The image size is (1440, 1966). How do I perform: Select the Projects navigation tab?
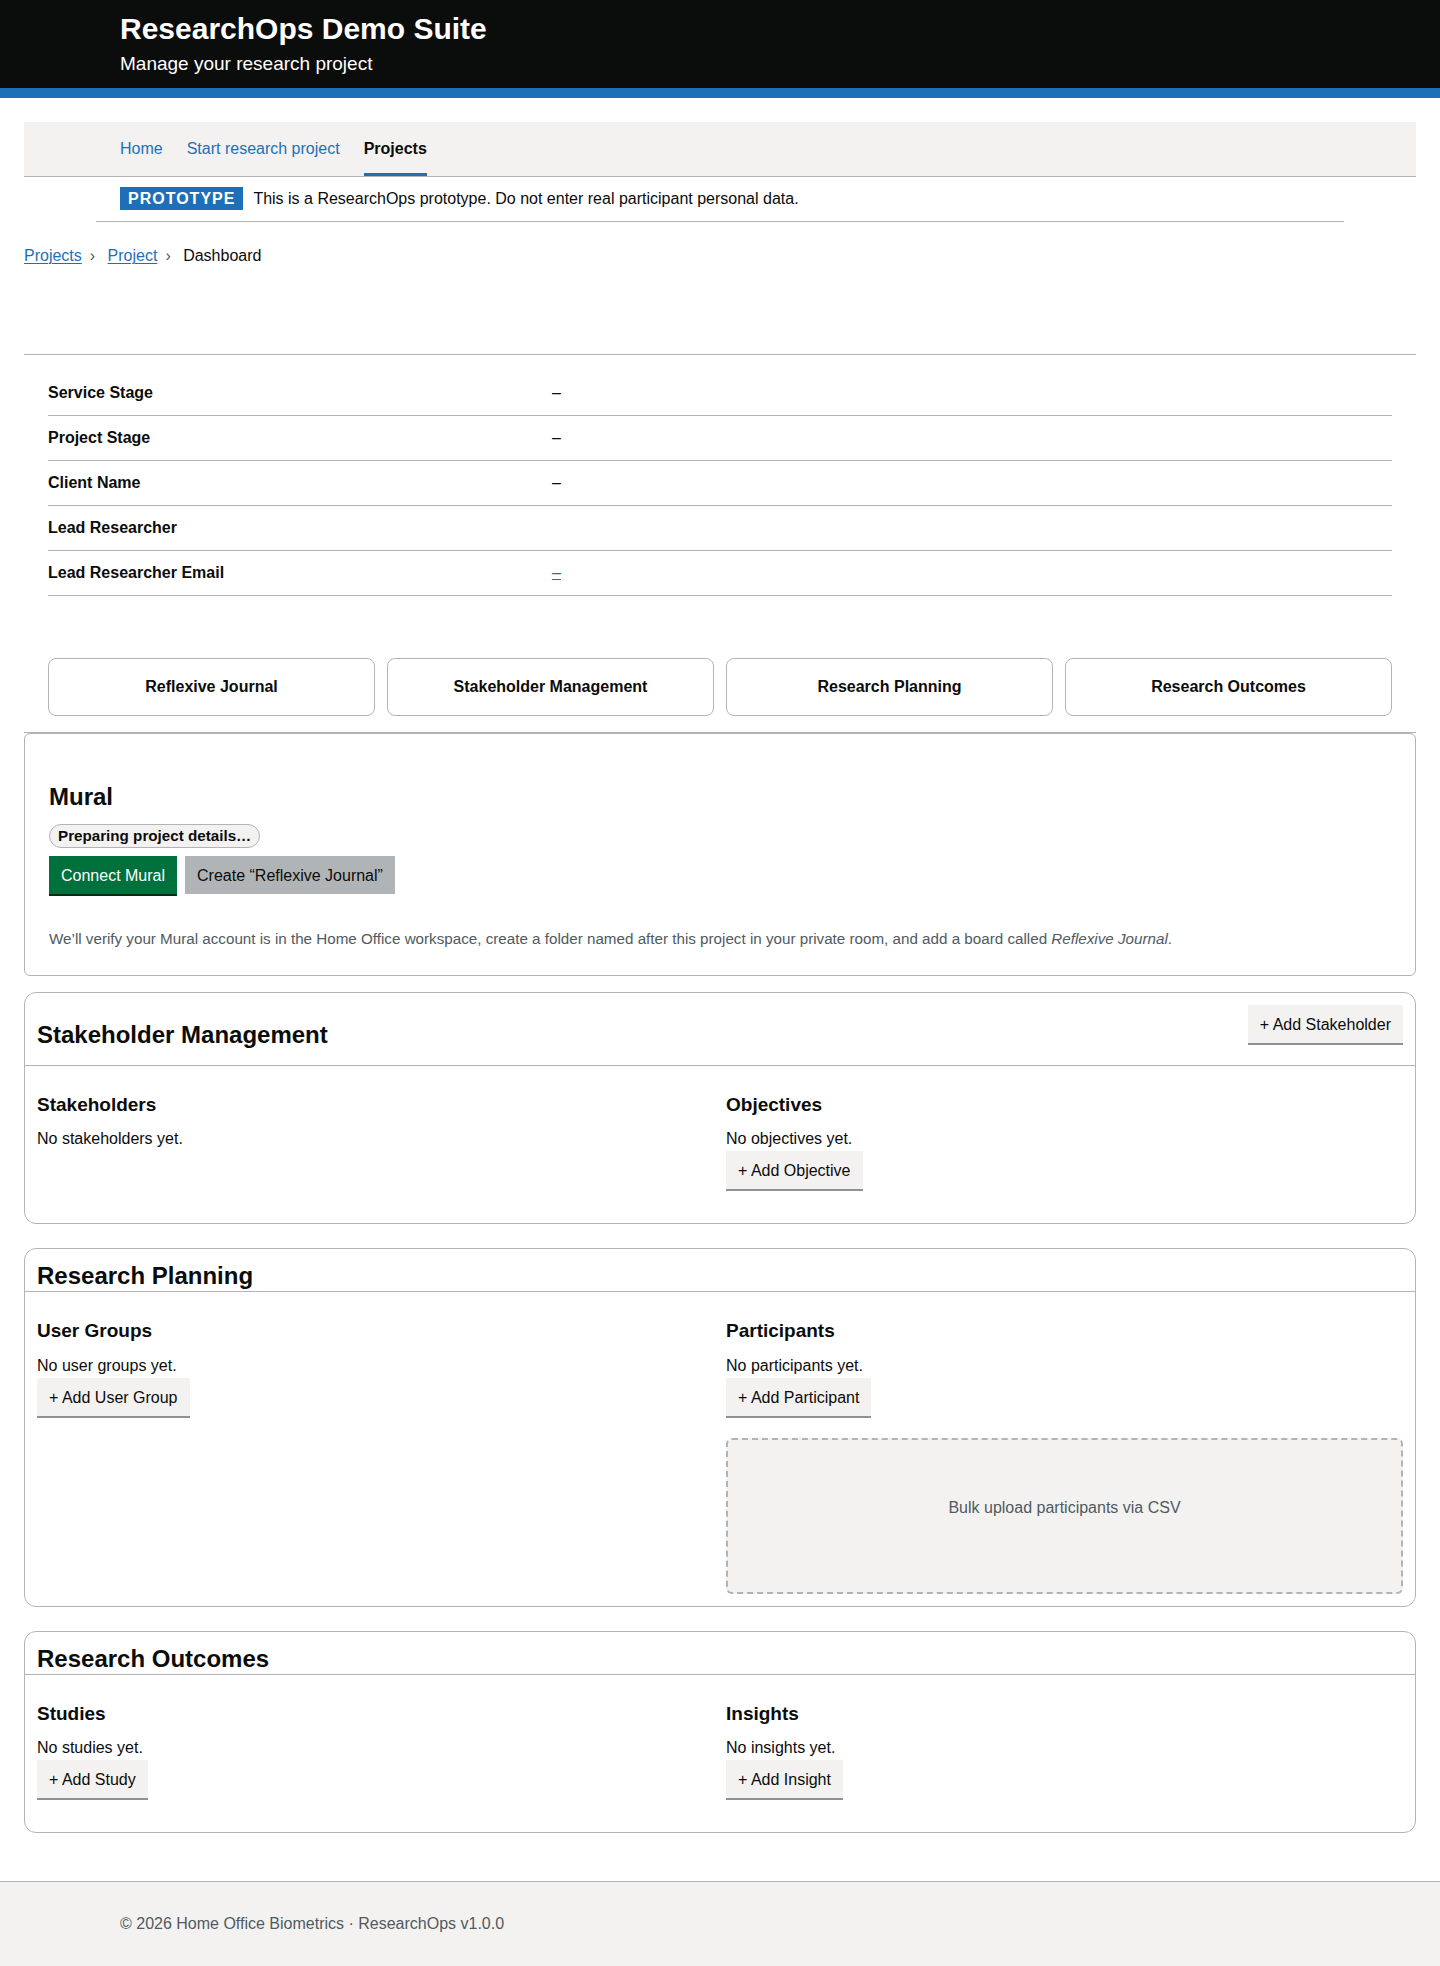tap(395, 148)
